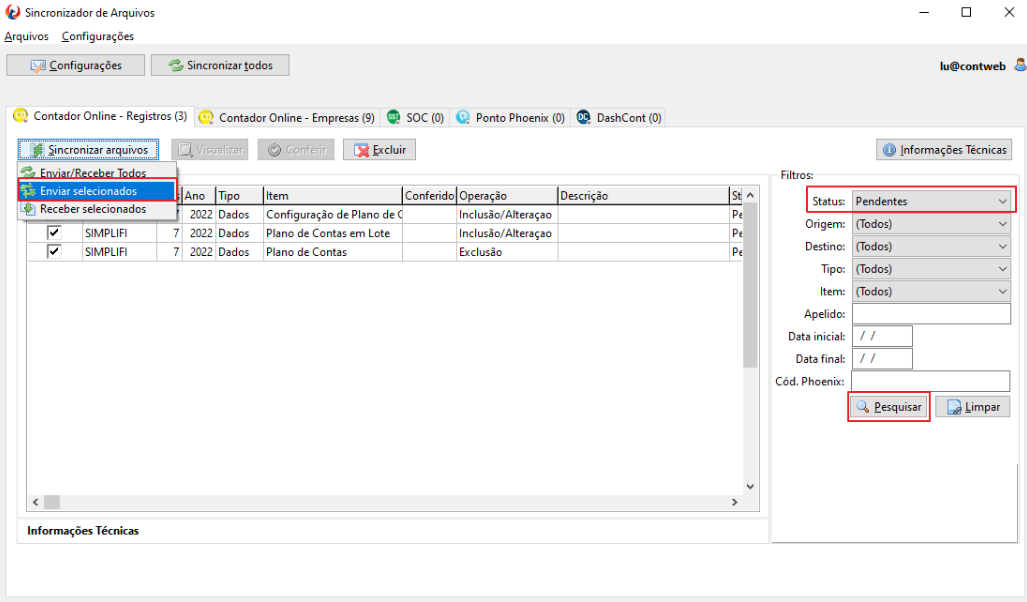Click the Contador Online - Registros tab icon
This screenshot has height=602, width=1027.
(x=21, y=116)
